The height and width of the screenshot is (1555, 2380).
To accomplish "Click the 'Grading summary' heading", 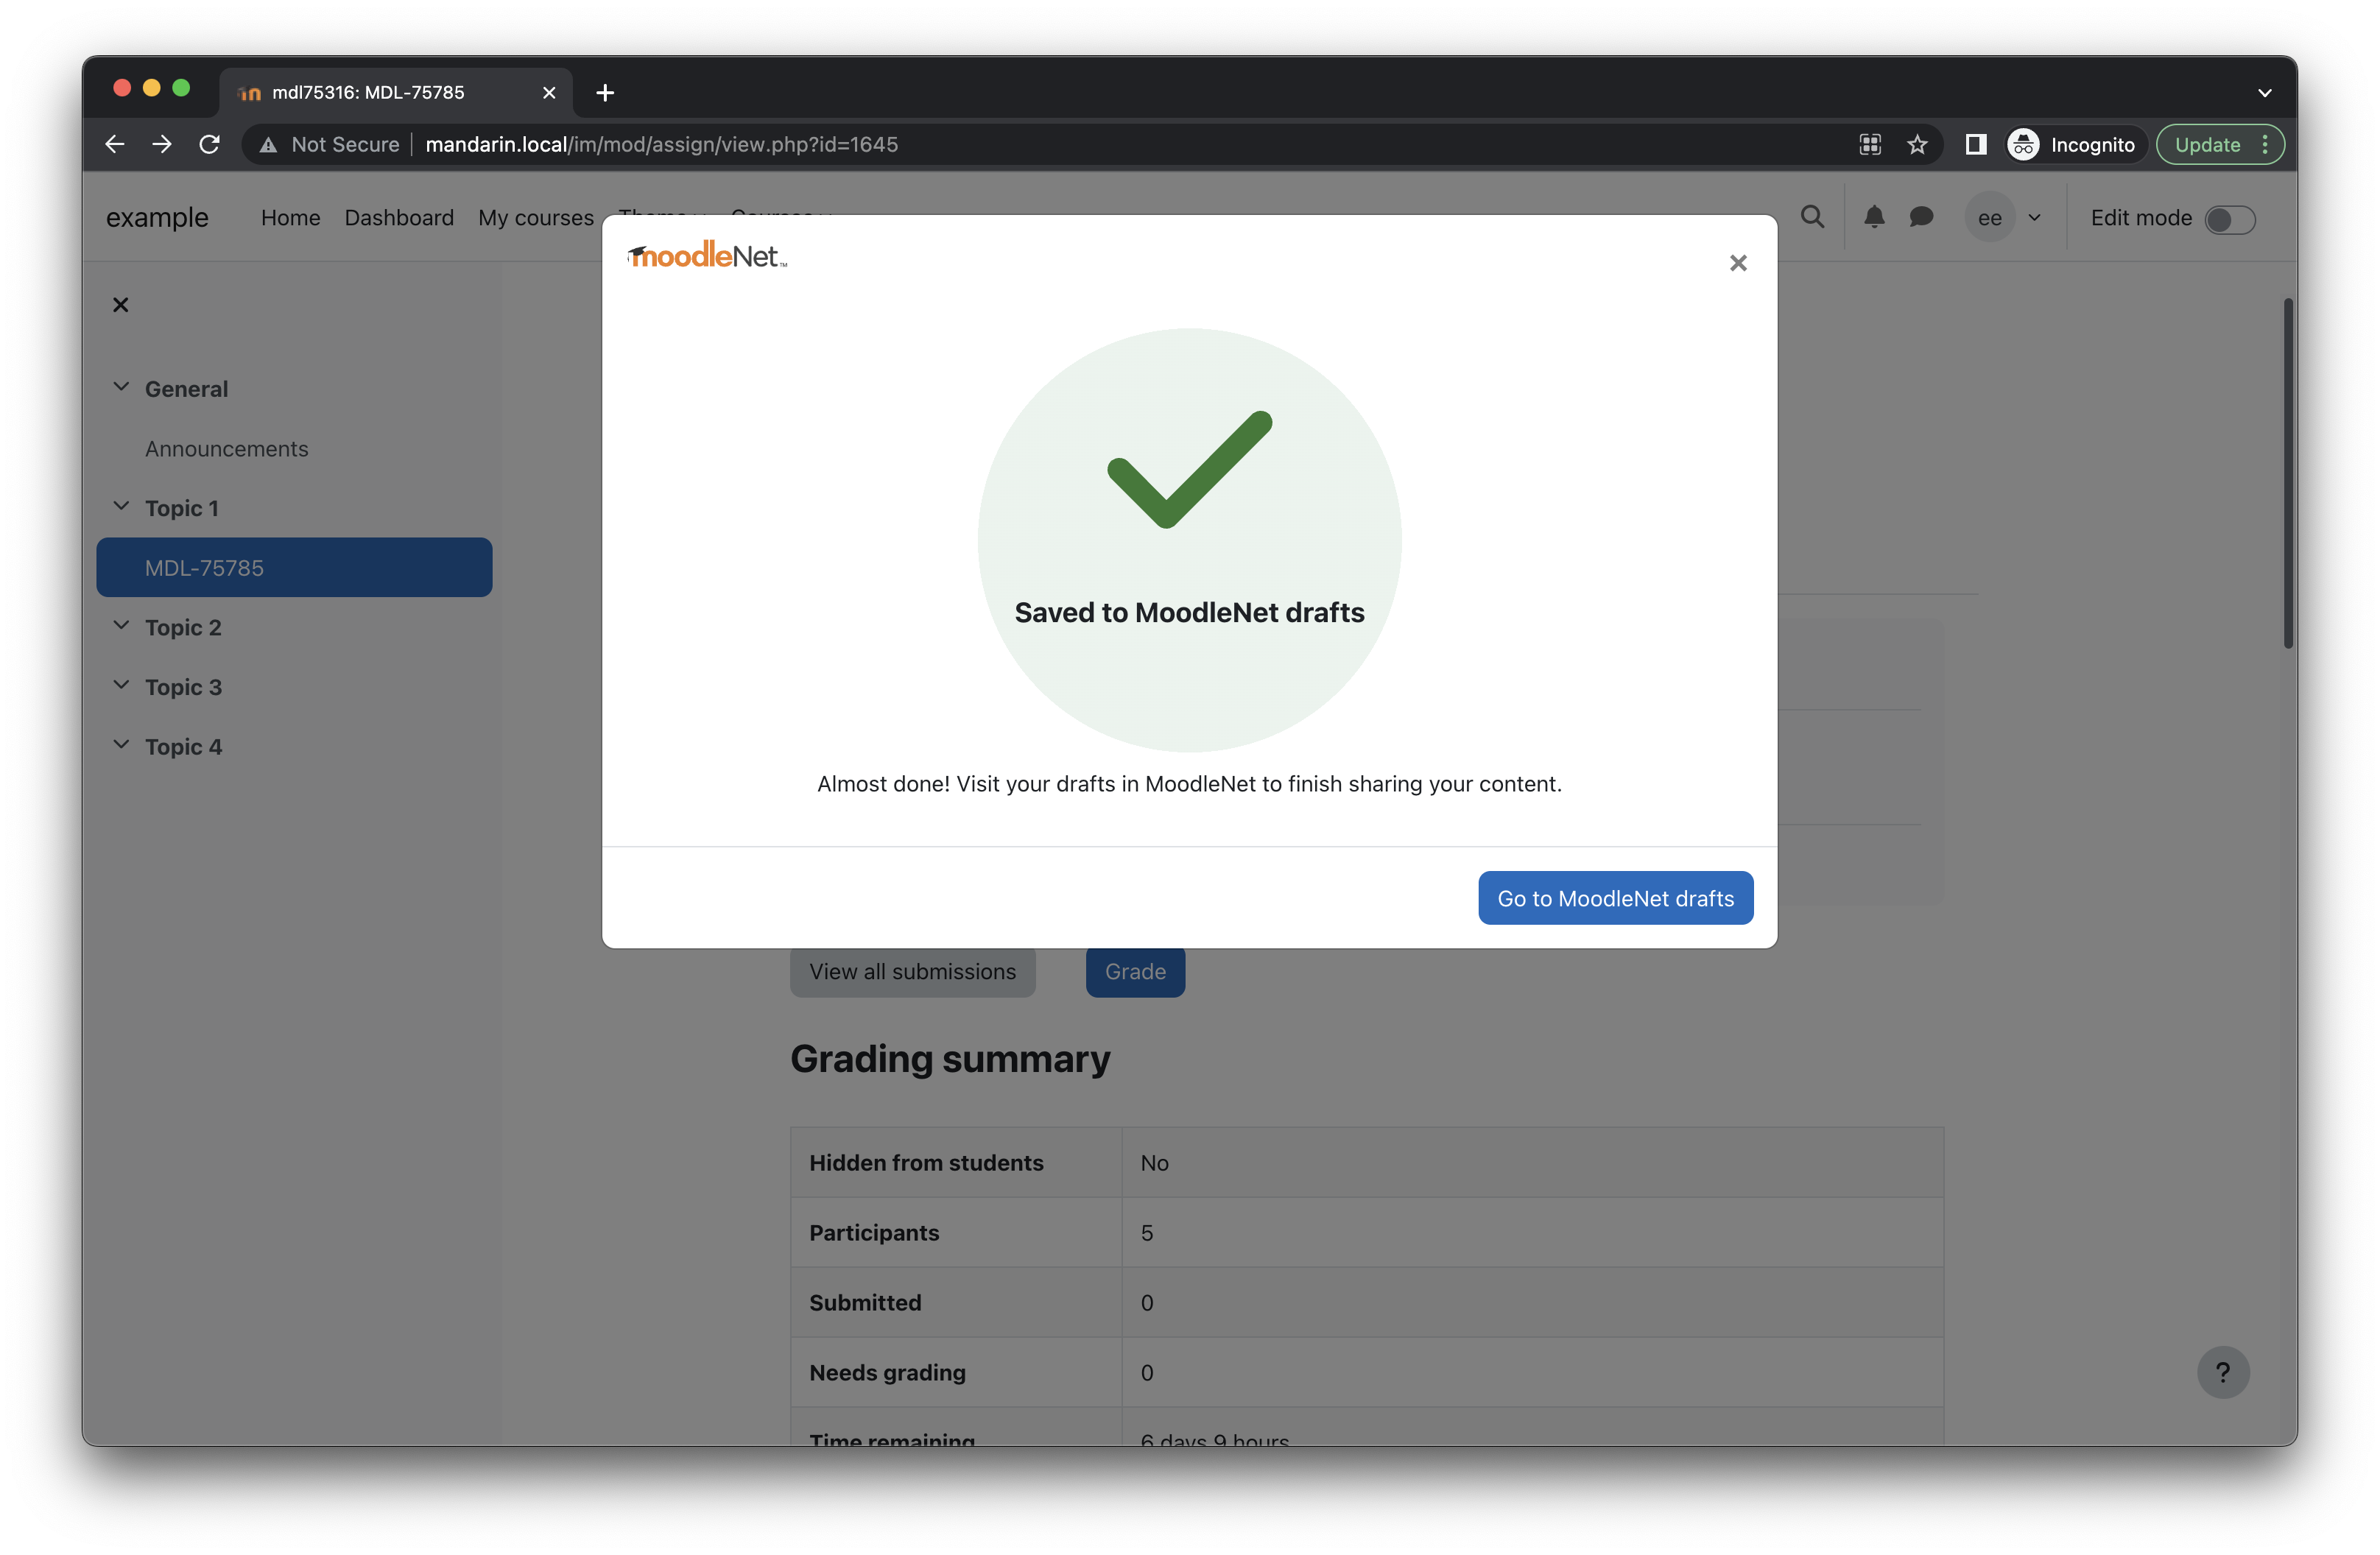I will click(x=950, y=1059).
